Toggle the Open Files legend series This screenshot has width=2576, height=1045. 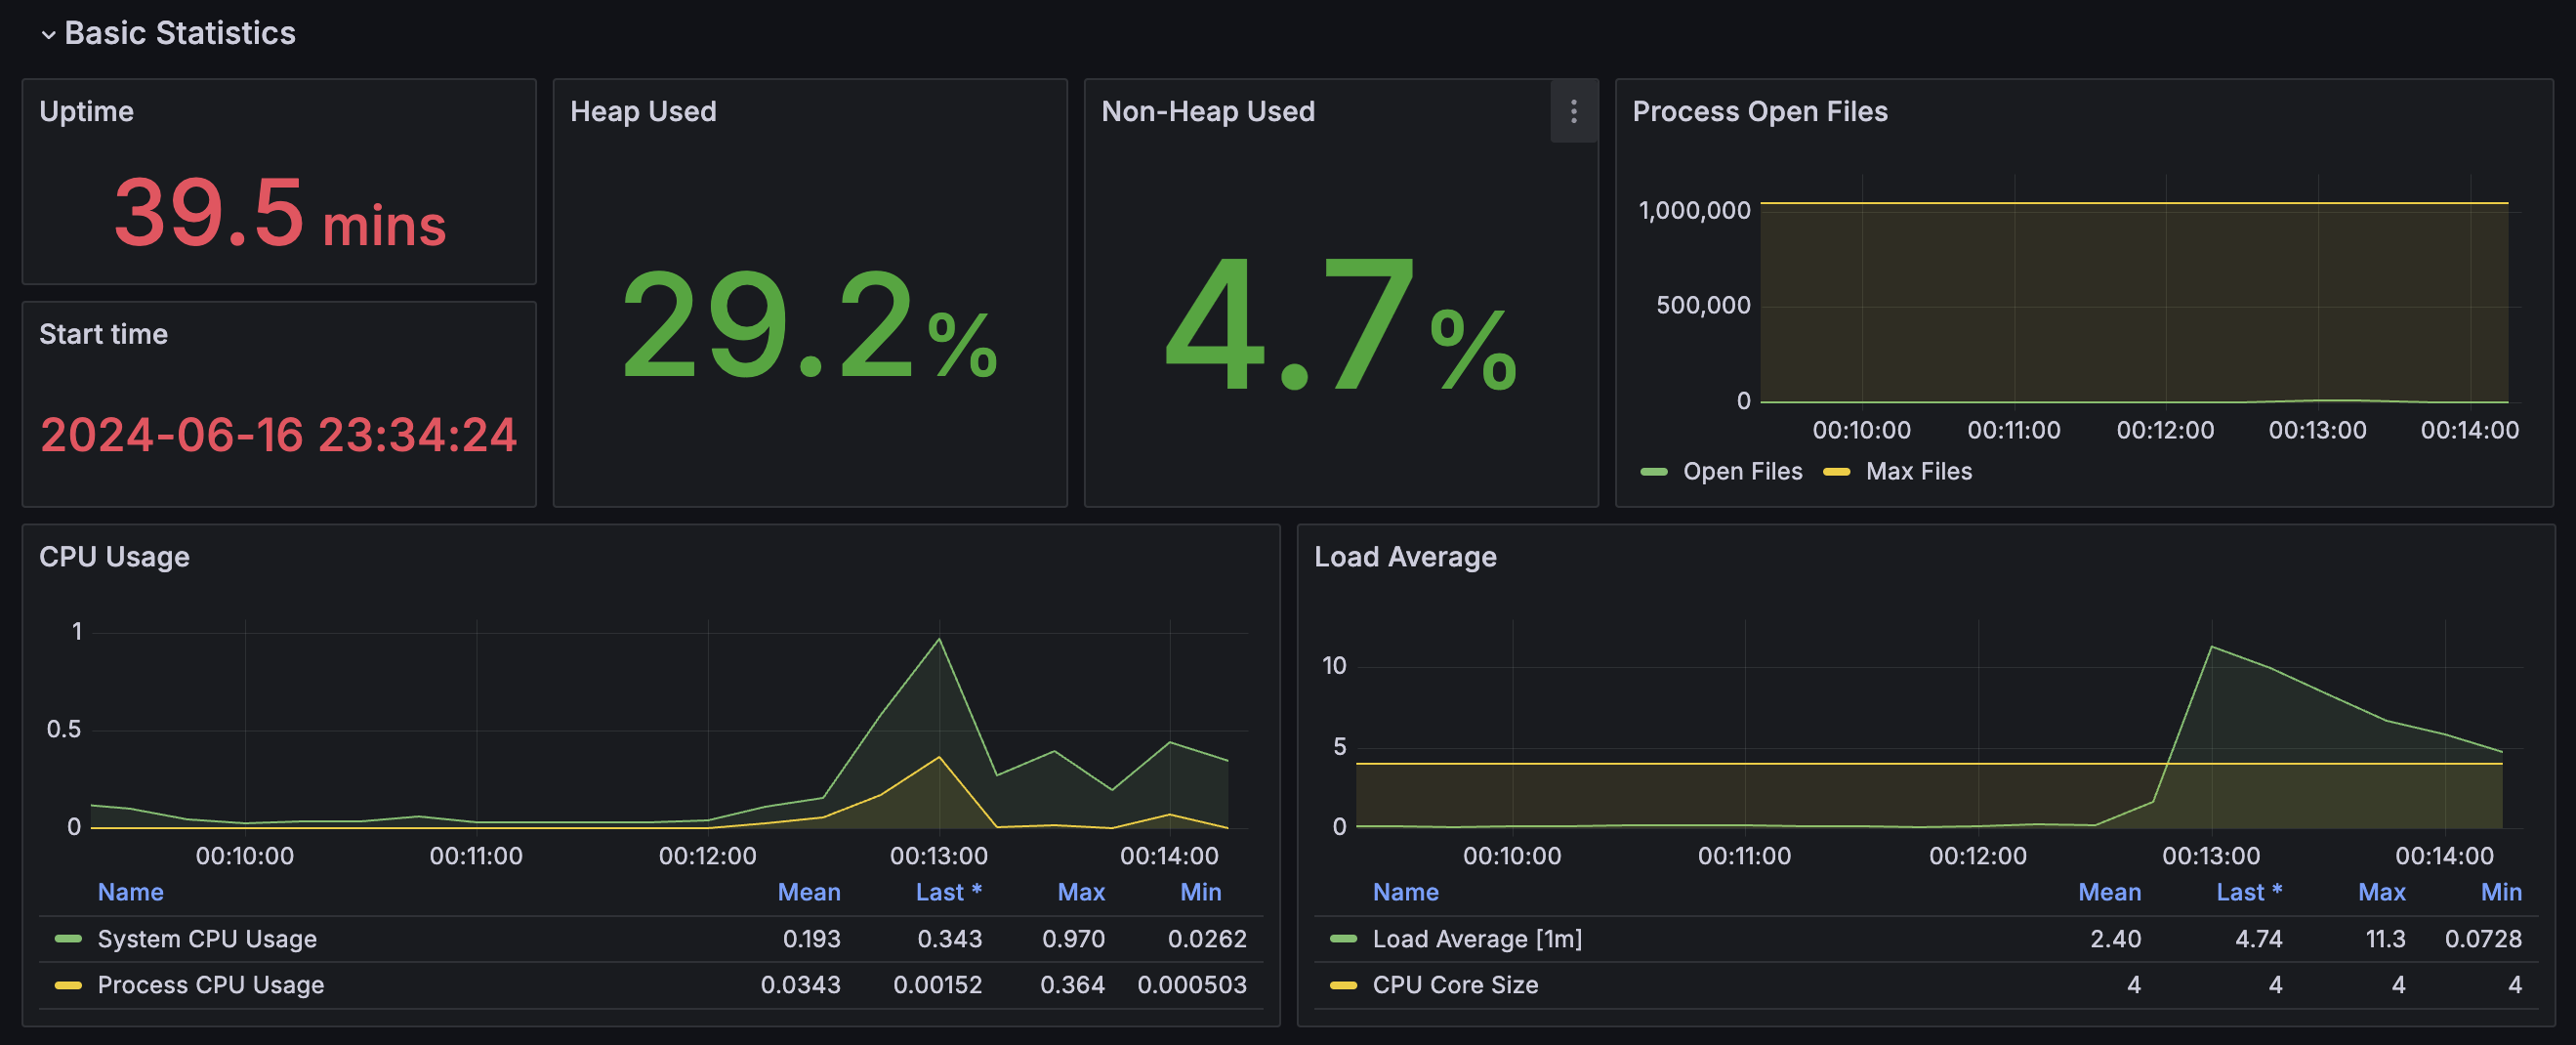coord(1742,471)
